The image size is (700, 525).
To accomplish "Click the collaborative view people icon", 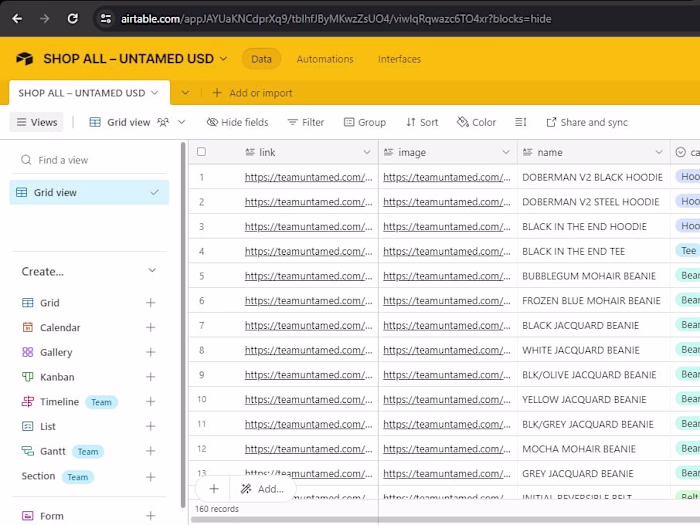I will [163, 122].
